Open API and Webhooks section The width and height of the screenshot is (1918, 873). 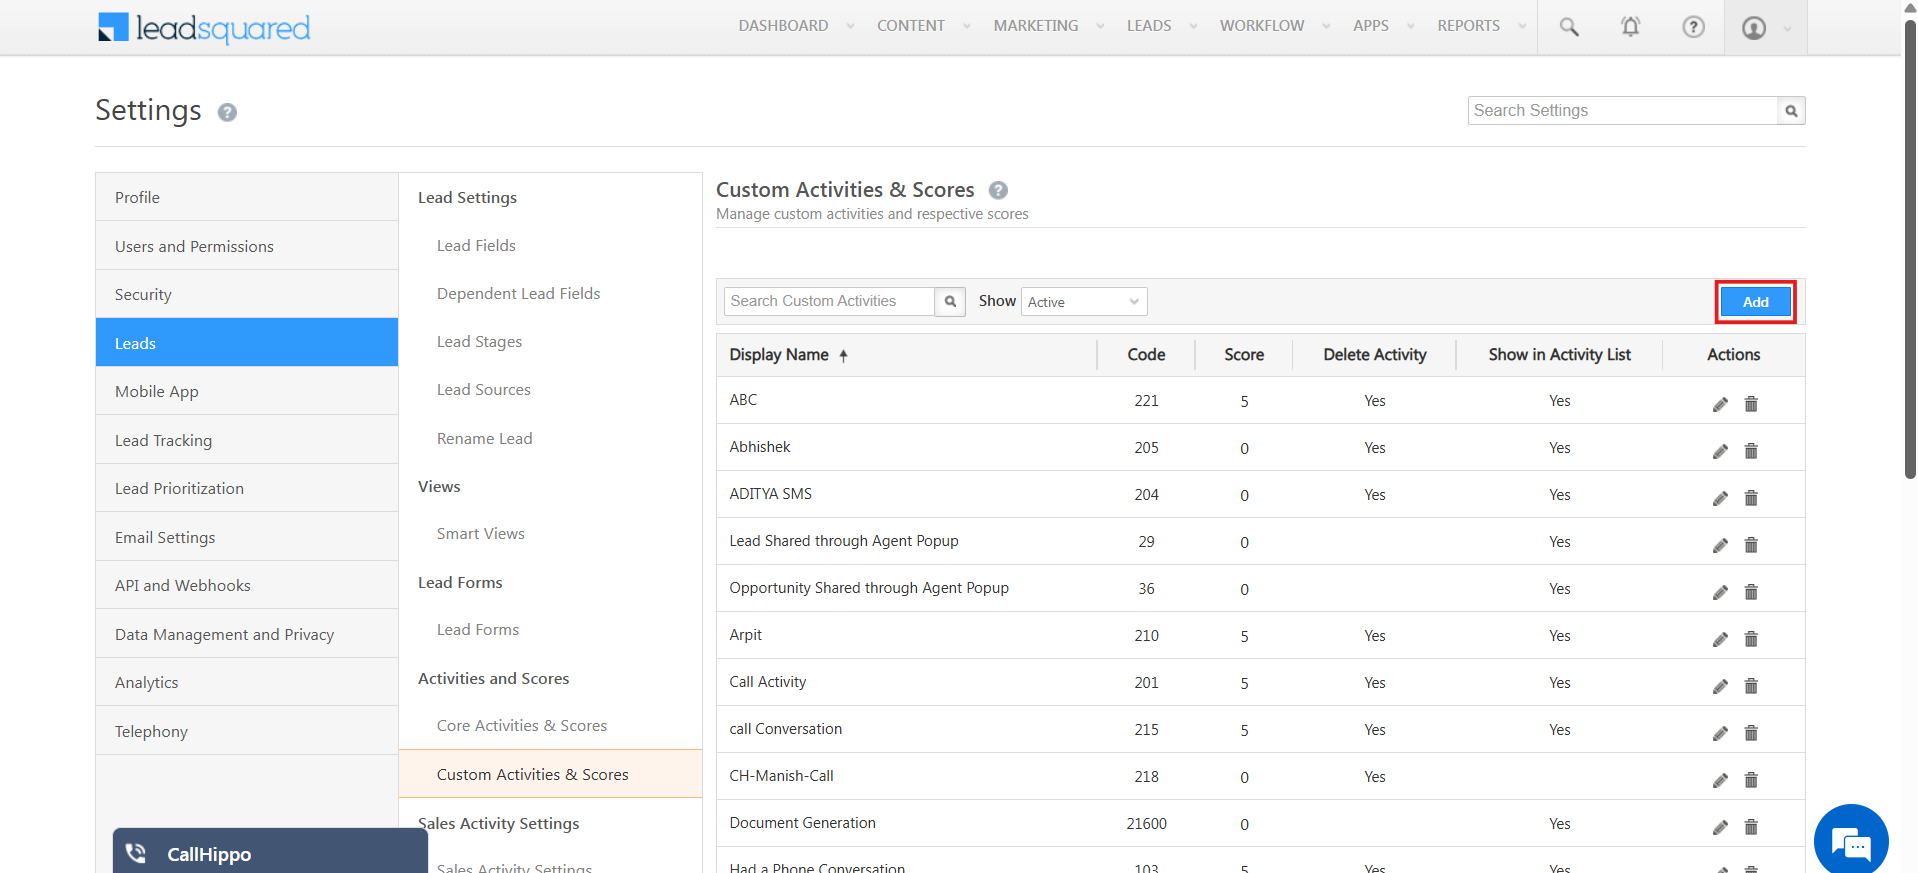[247, 585]
